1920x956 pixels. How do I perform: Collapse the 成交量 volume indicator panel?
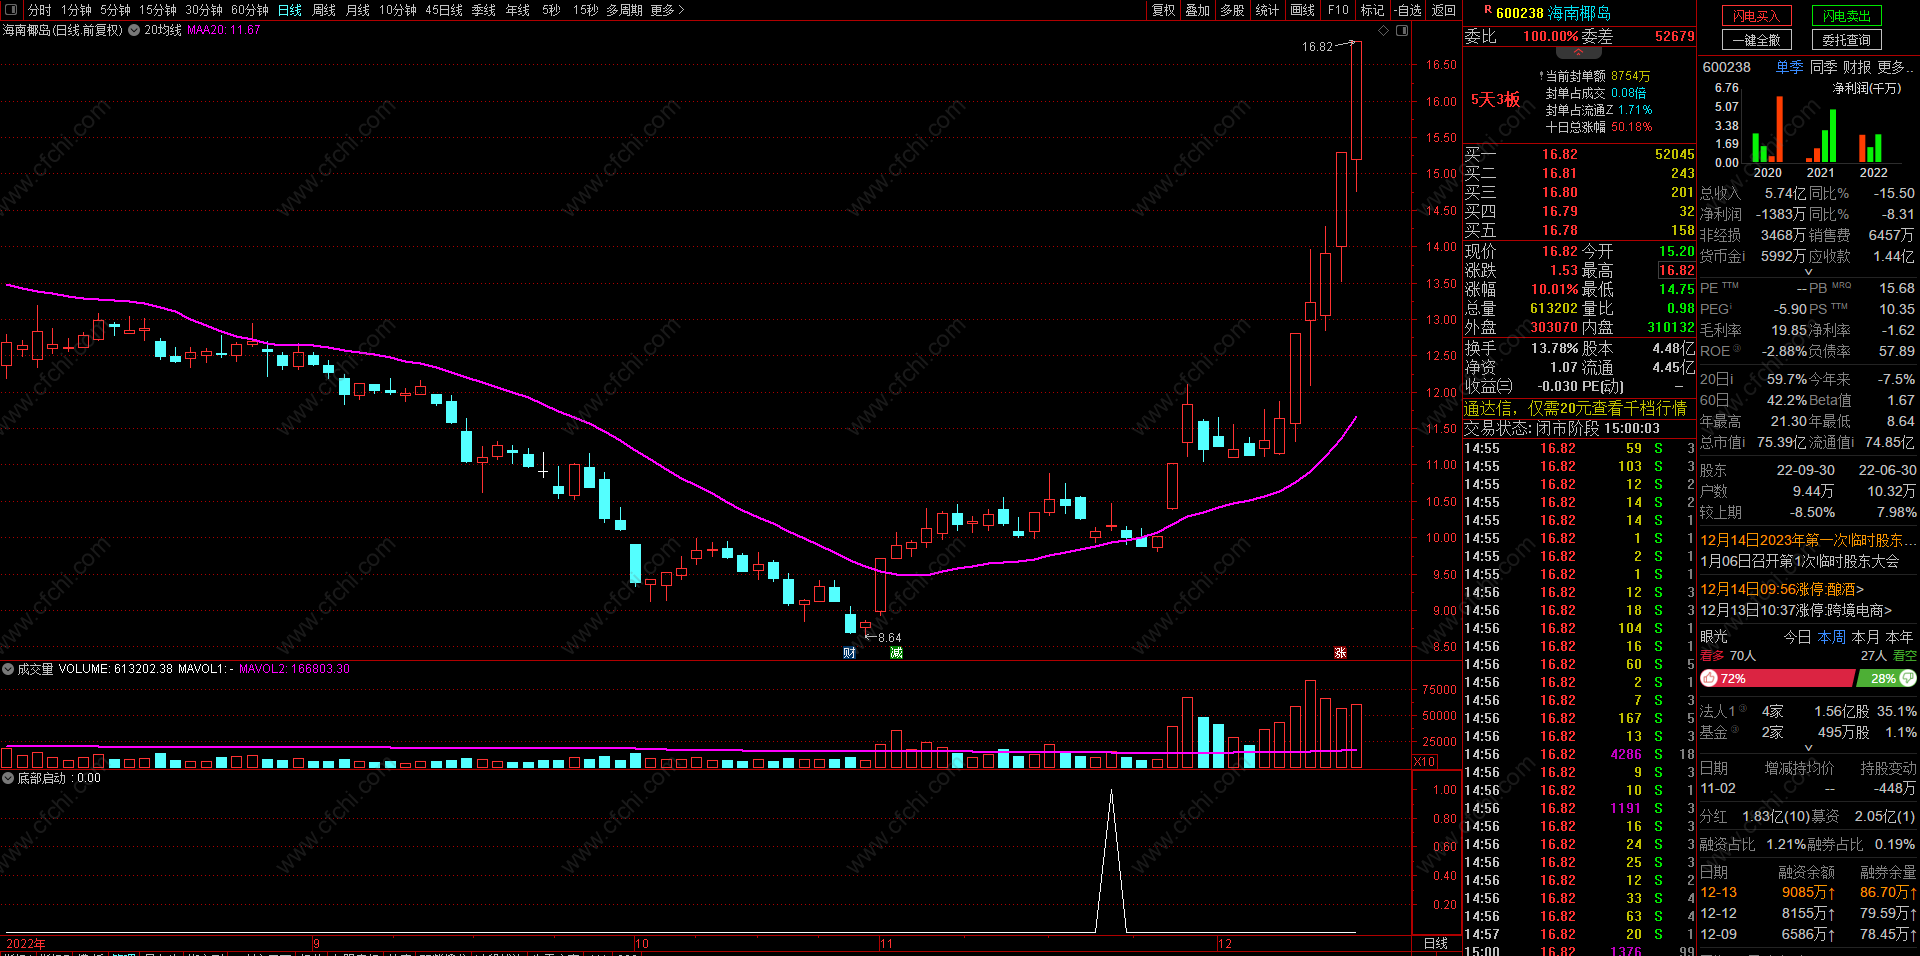[x=8, y=669]
